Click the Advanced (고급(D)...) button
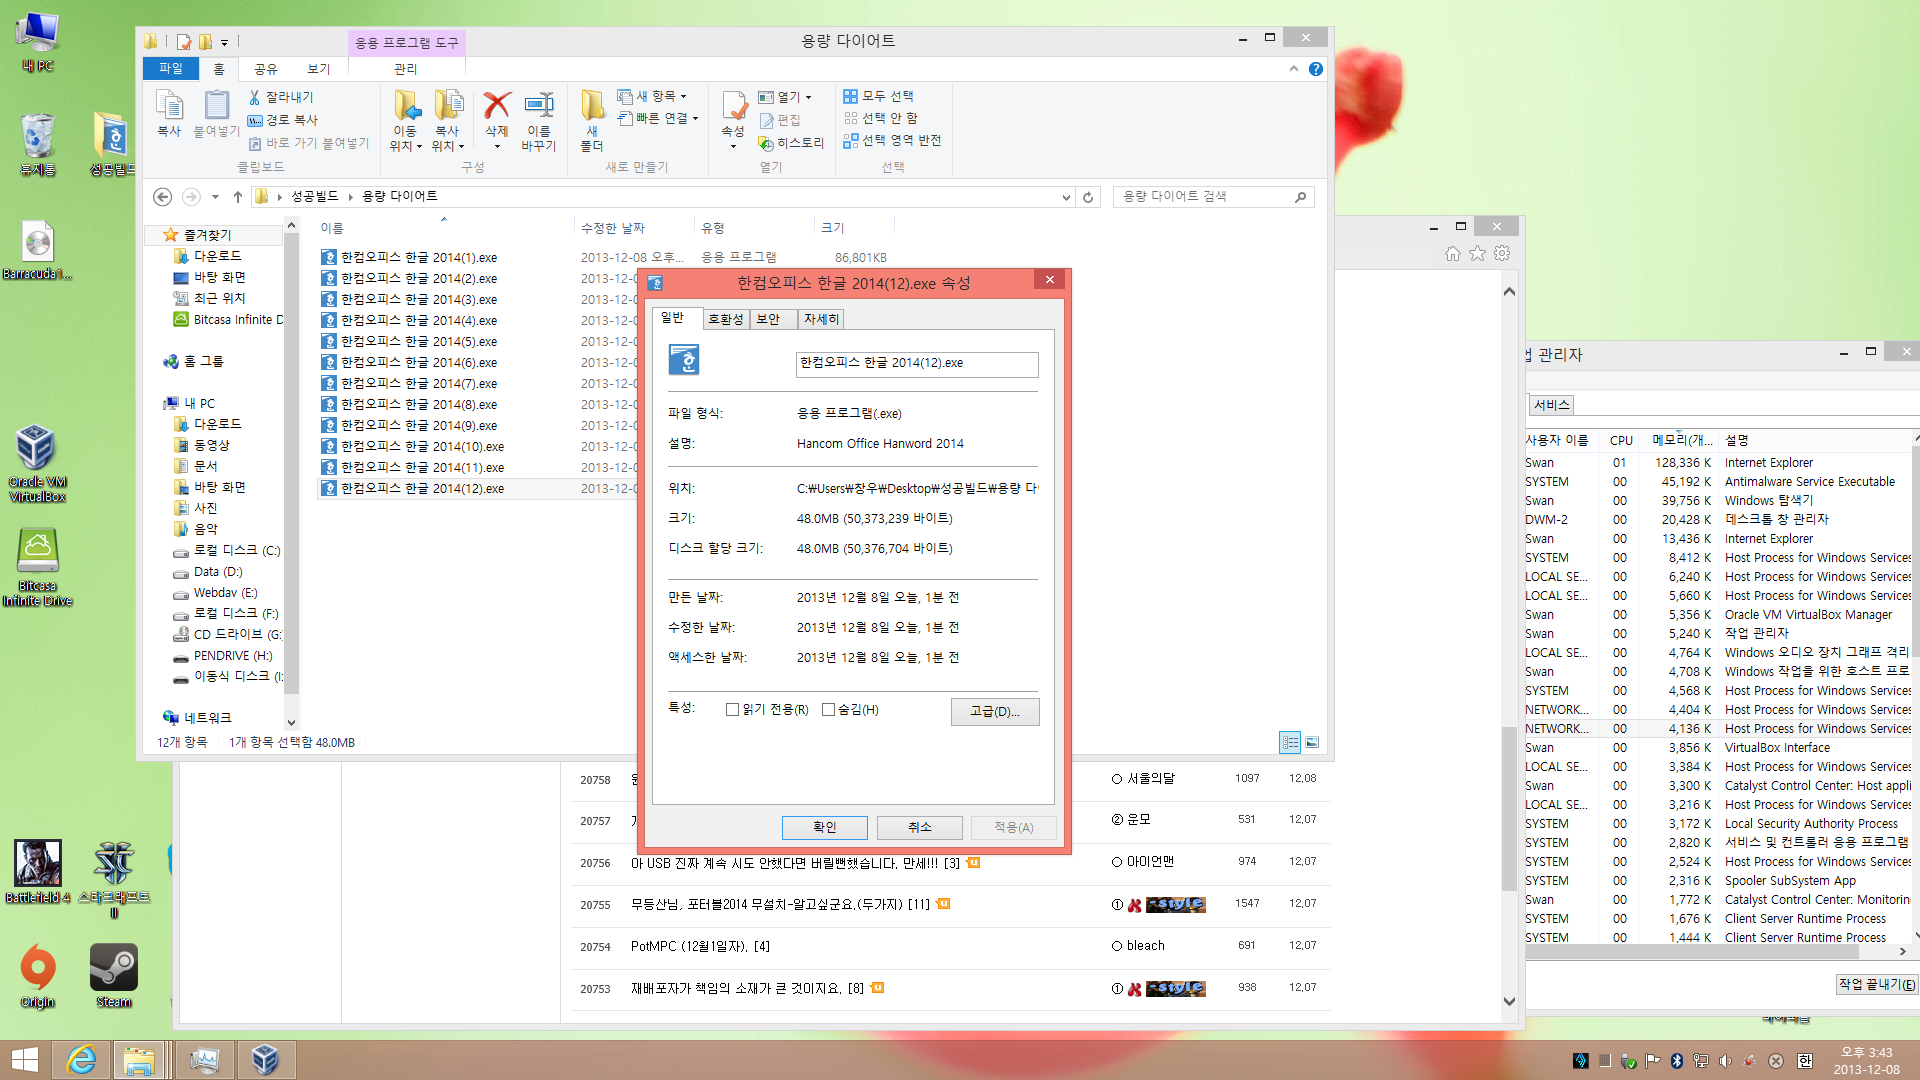1920x1080 pixels. pos(995,712)
